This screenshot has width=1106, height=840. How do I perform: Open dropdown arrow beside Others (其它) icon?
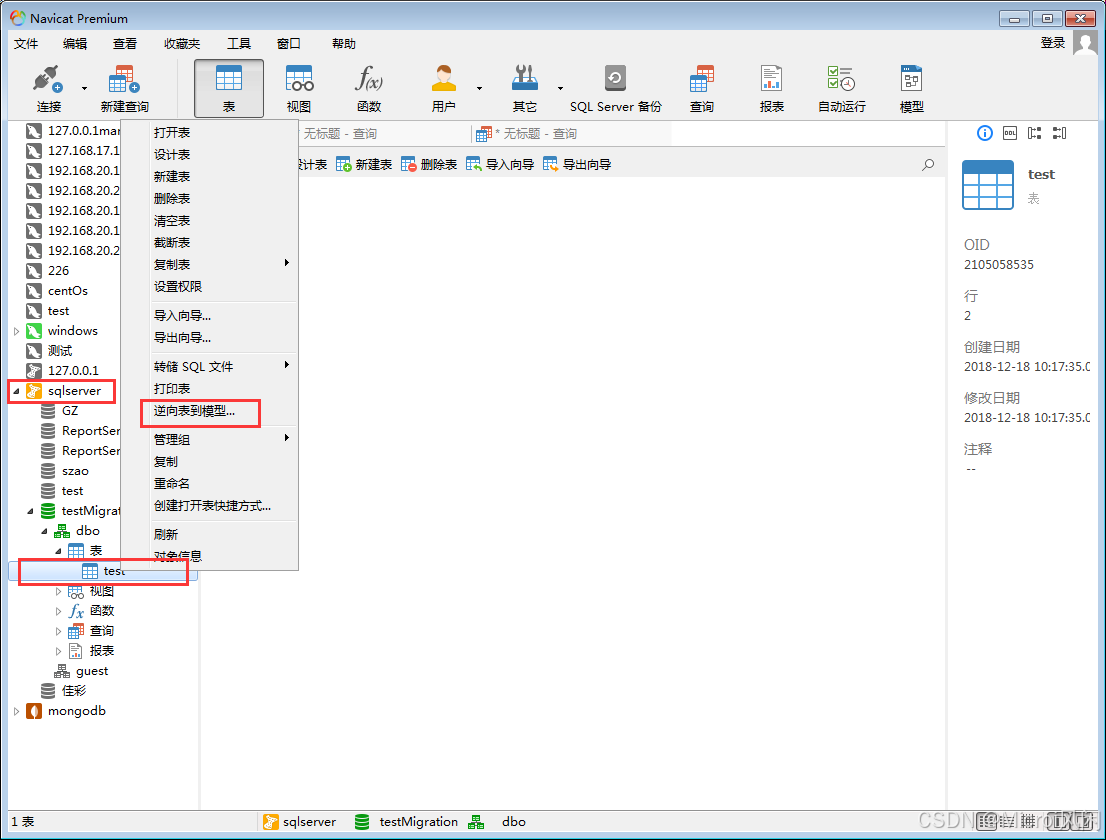click(561, 88)
